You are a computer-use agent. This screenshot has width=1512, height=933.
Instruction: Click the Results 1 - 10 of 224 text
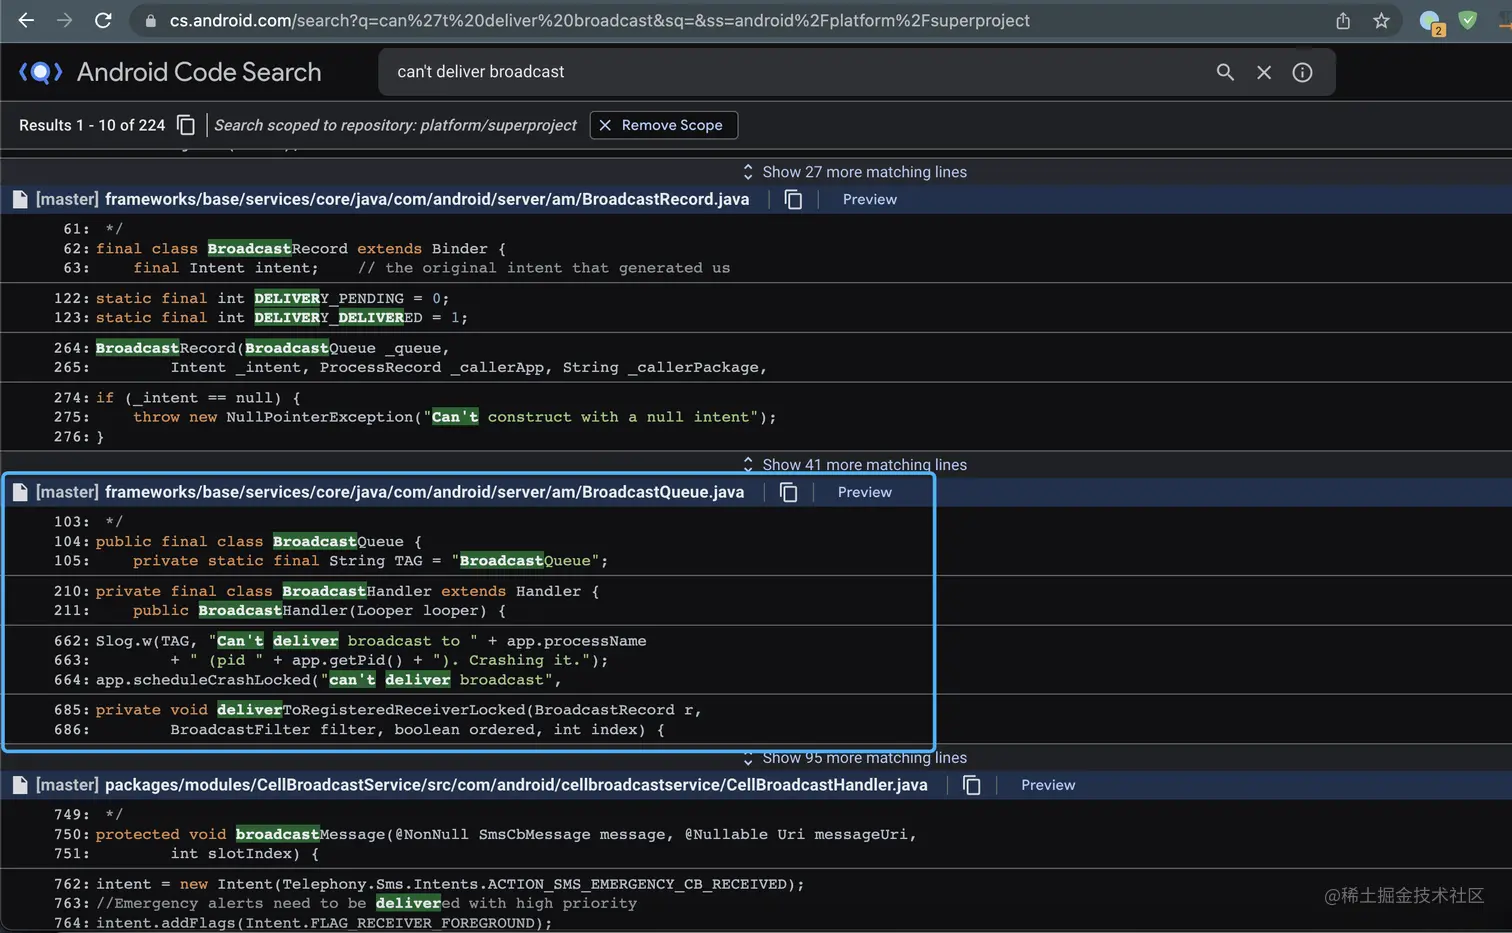coord(92,125)
